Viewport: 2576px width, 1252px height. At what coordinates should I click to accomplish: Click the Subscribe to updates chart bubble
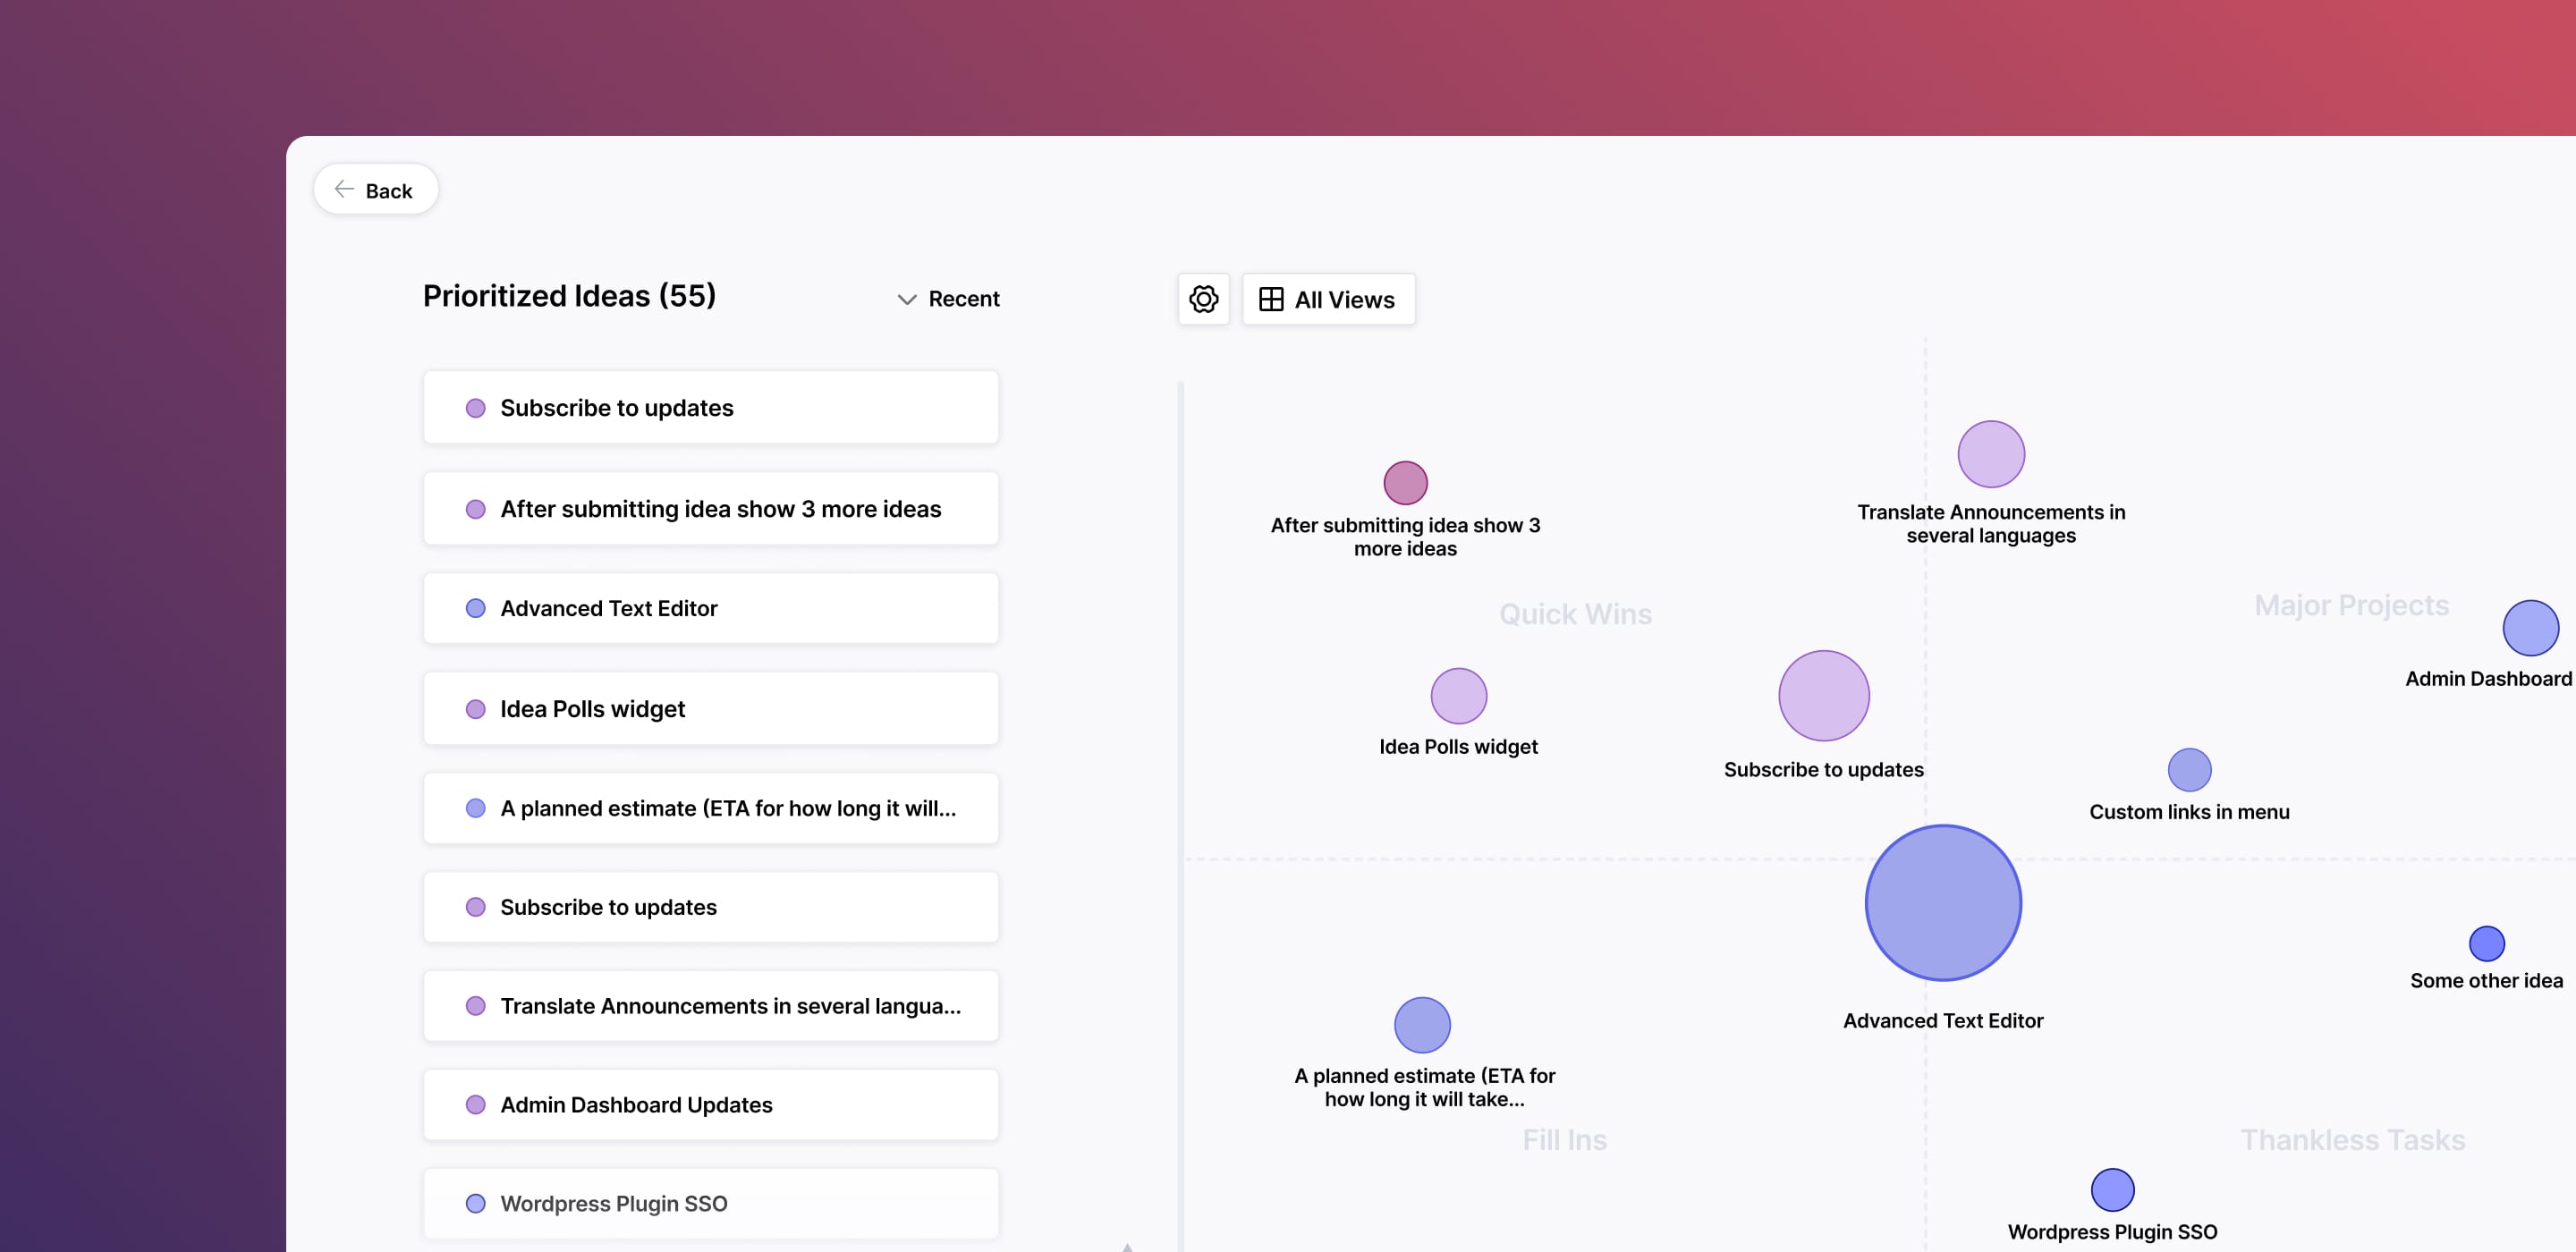click(x=1823, y=696)
